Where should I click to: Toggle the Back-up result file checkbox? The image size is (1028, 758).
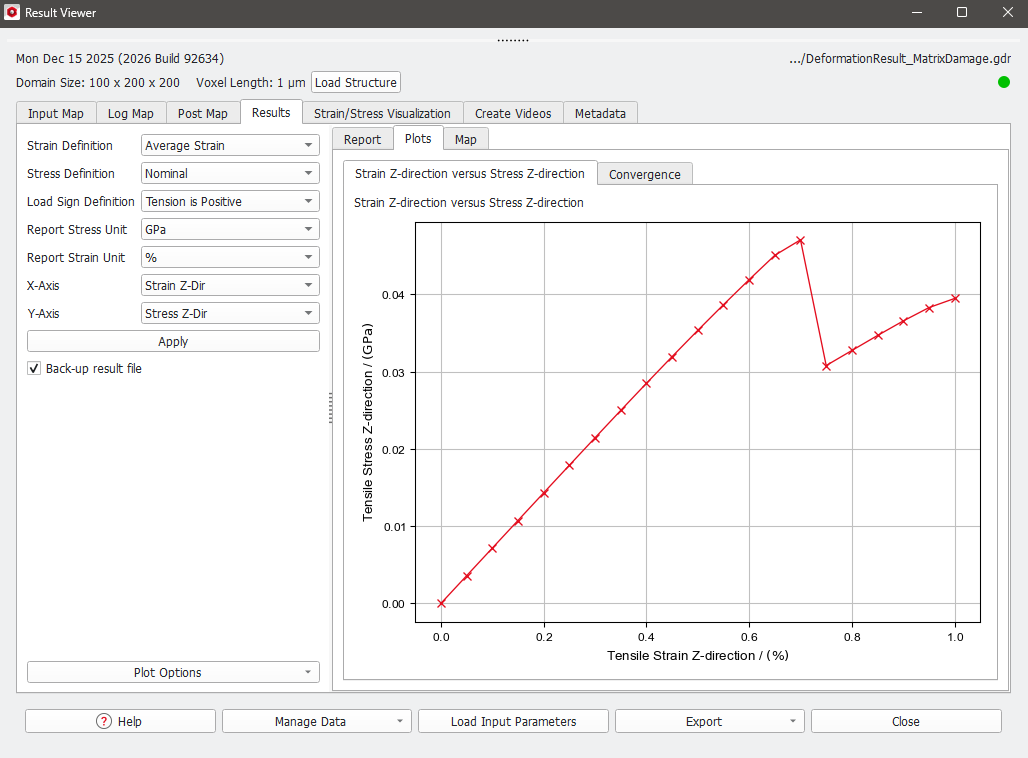point(34,369)
